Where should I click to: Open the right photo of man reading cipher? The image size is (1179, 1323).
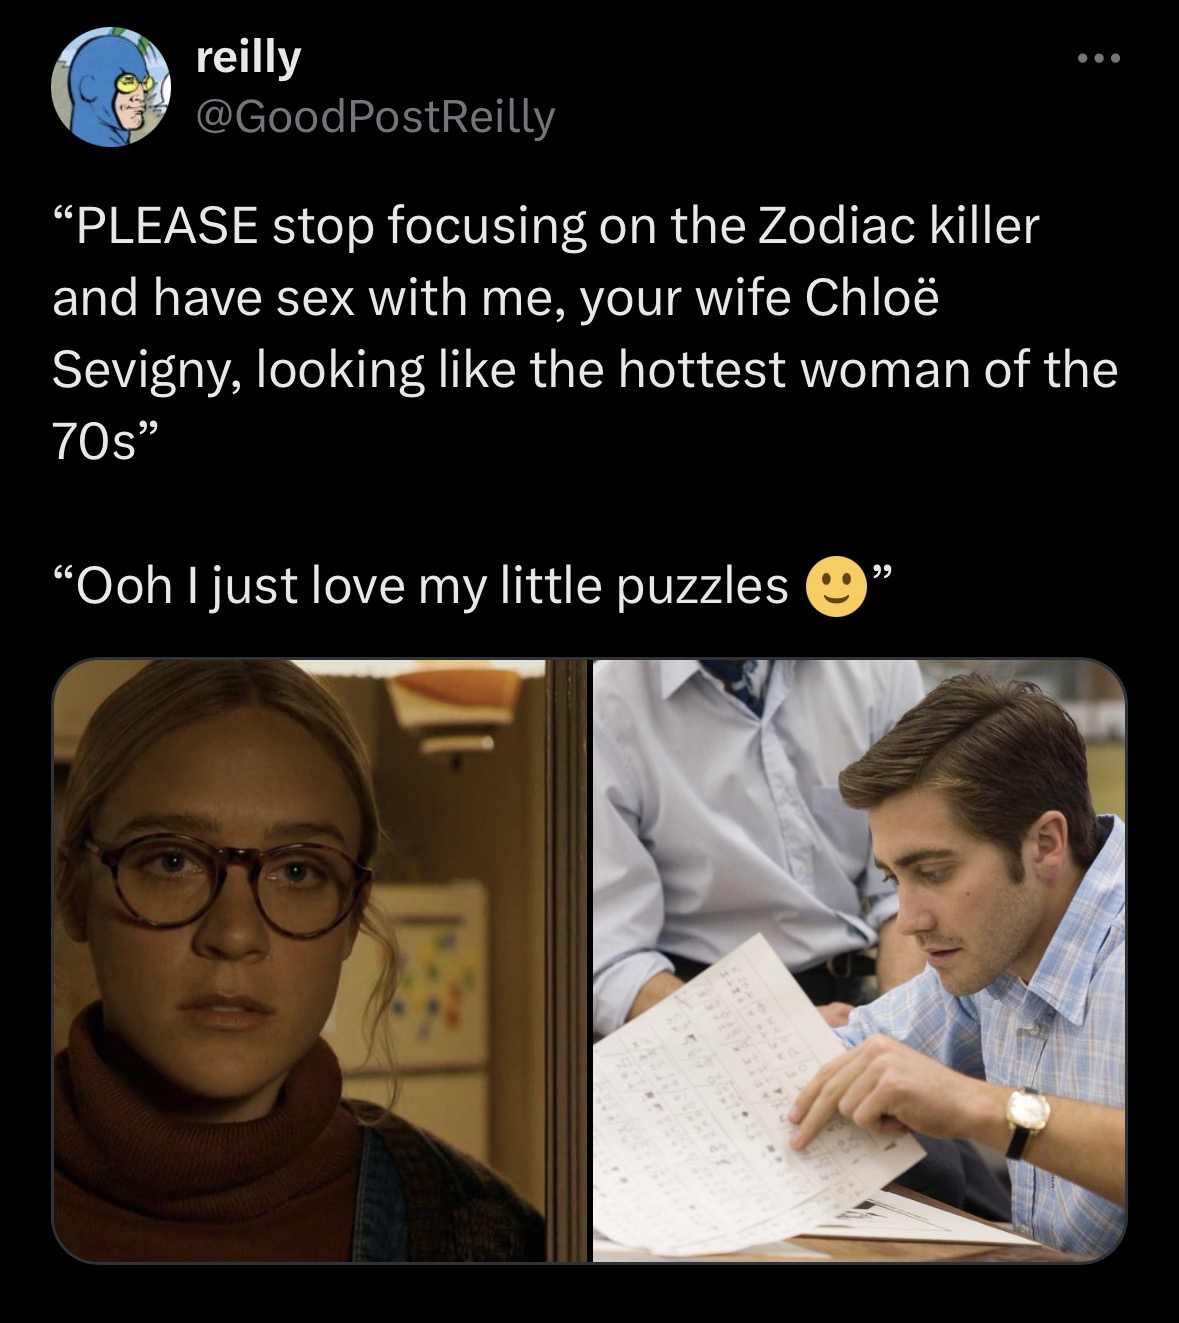tap(859, 960)
